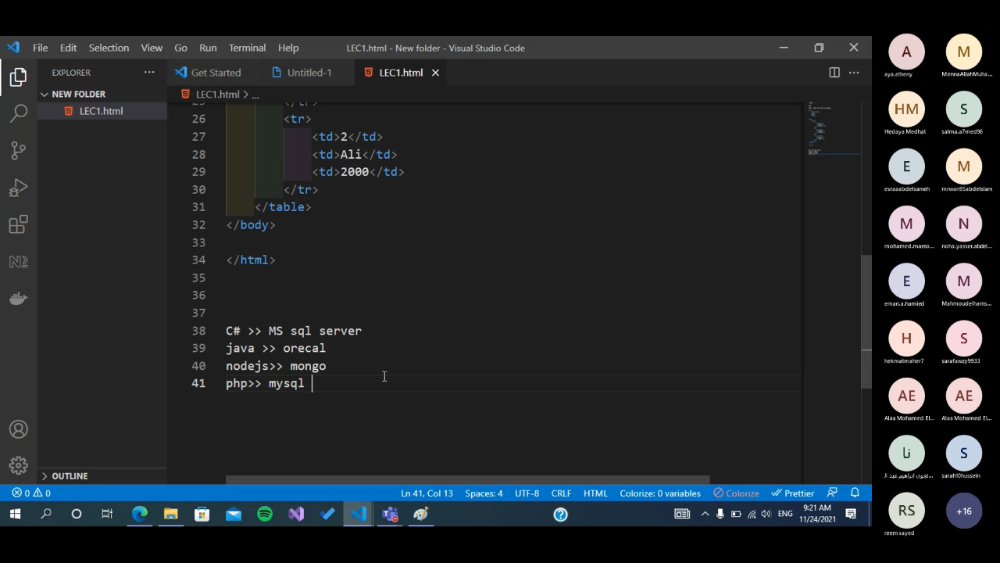Click LEC1.html in the breadcrumb
Image resolution: width=1000 pixels, height=563 pixels.
(x=217, y=94)
